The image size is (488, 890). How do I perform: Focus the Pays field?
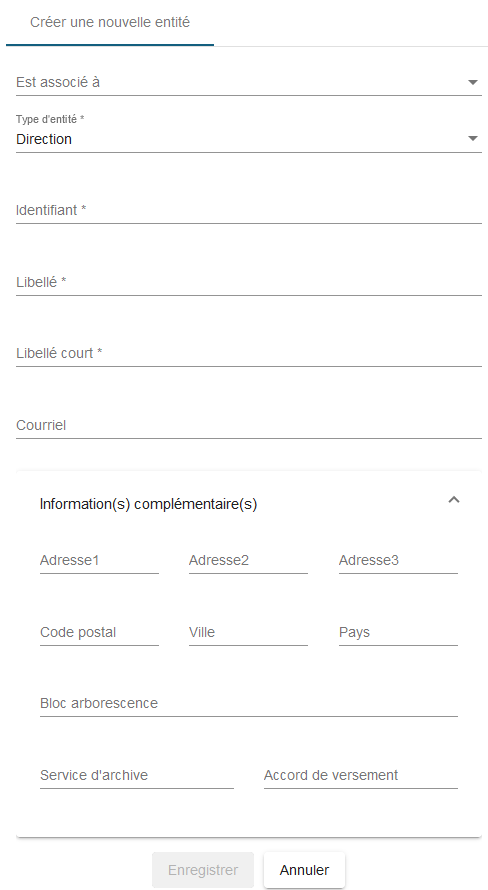(398, 632)
